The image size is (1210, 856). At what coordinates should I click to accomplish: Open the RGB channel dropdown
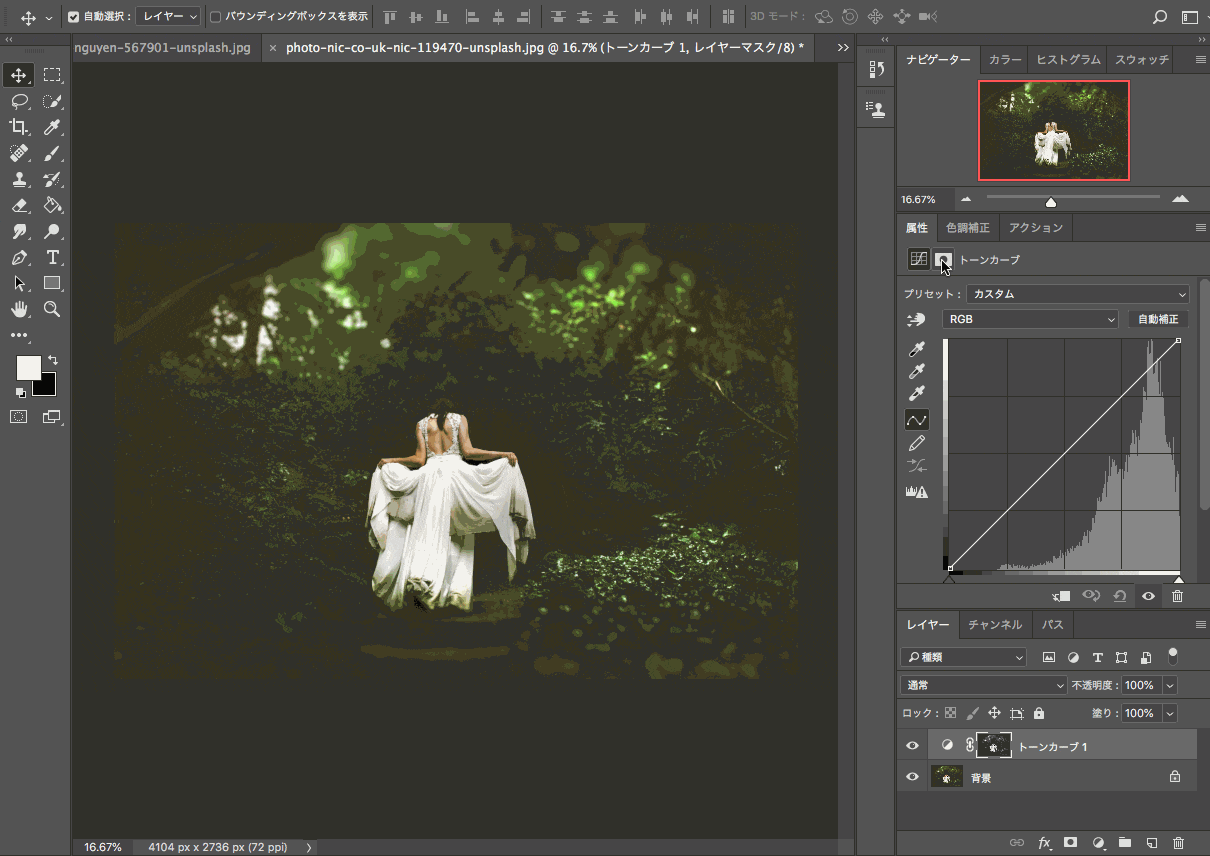[x=1030, y=319]
